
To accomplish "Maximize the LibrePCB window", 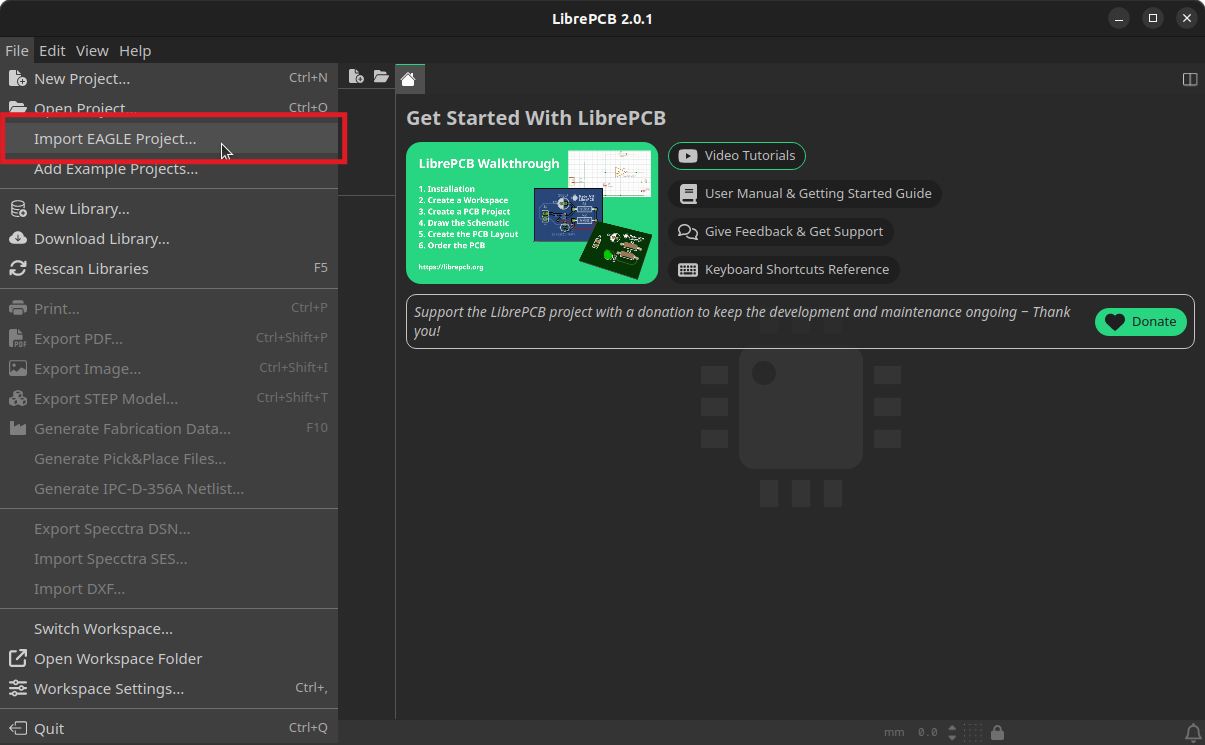I will tap(1152, 18).
